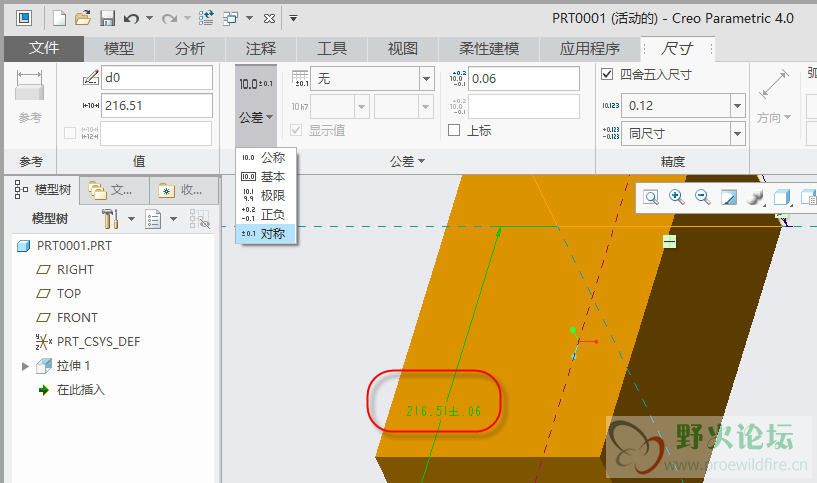Click the Regenerate model icon
The height and width of the screenshot is (483, 817).
pos(206,19)
